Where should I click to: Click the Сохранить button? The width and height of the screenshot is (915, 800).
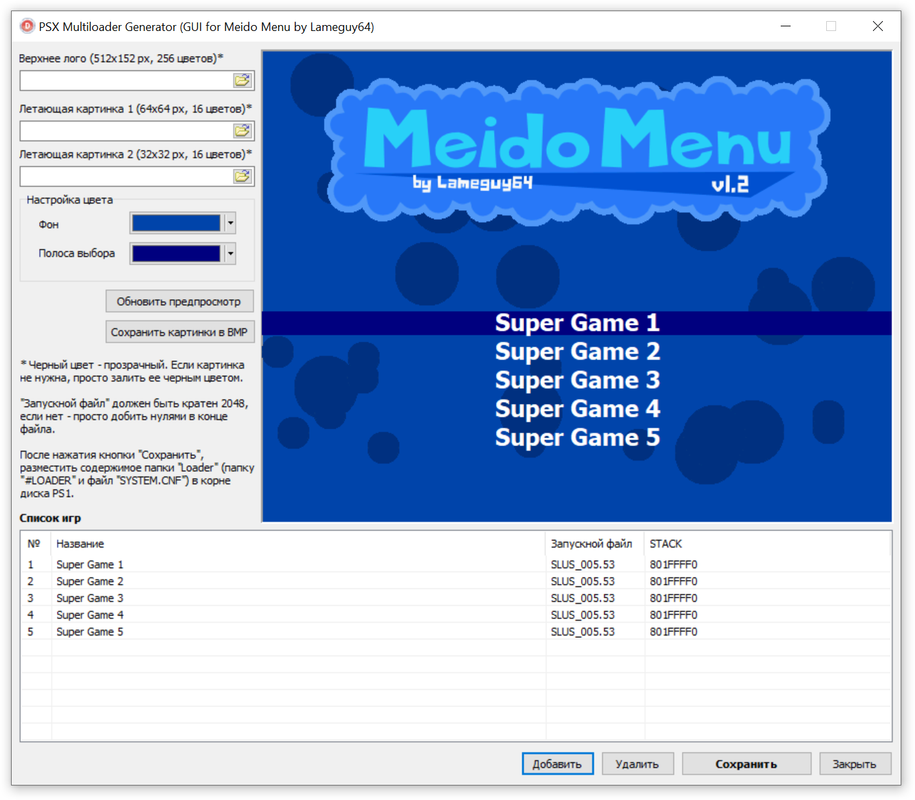click(746, 764)
